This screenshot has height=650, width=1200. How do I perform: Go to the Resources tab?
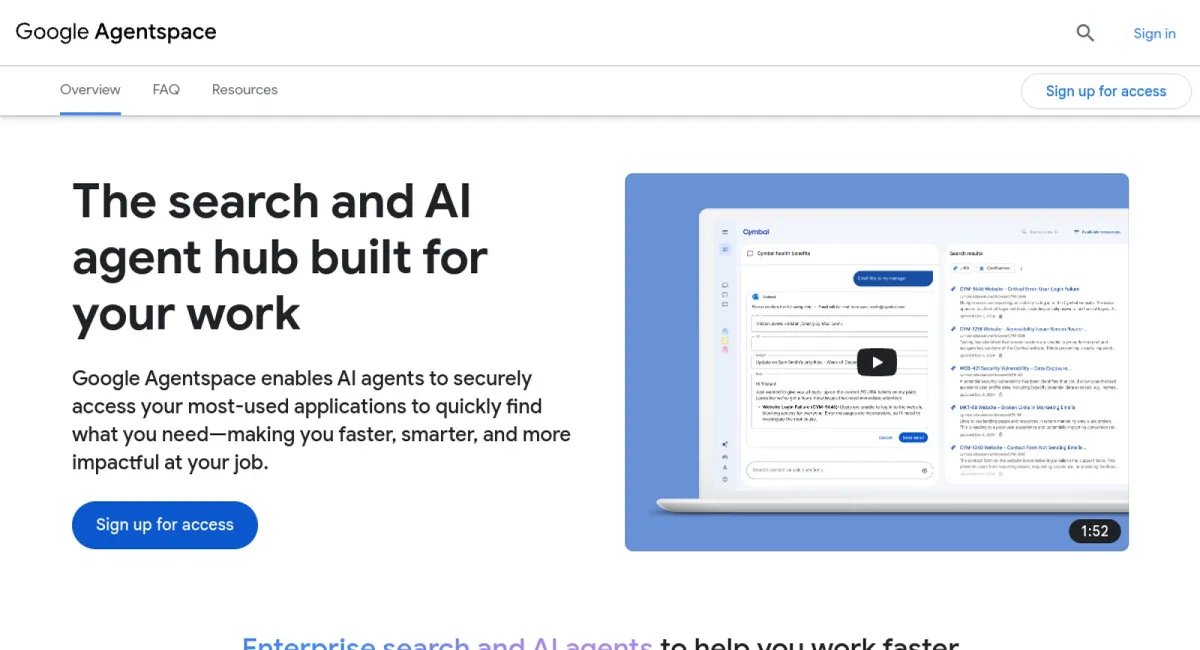(x=245, y=90)
